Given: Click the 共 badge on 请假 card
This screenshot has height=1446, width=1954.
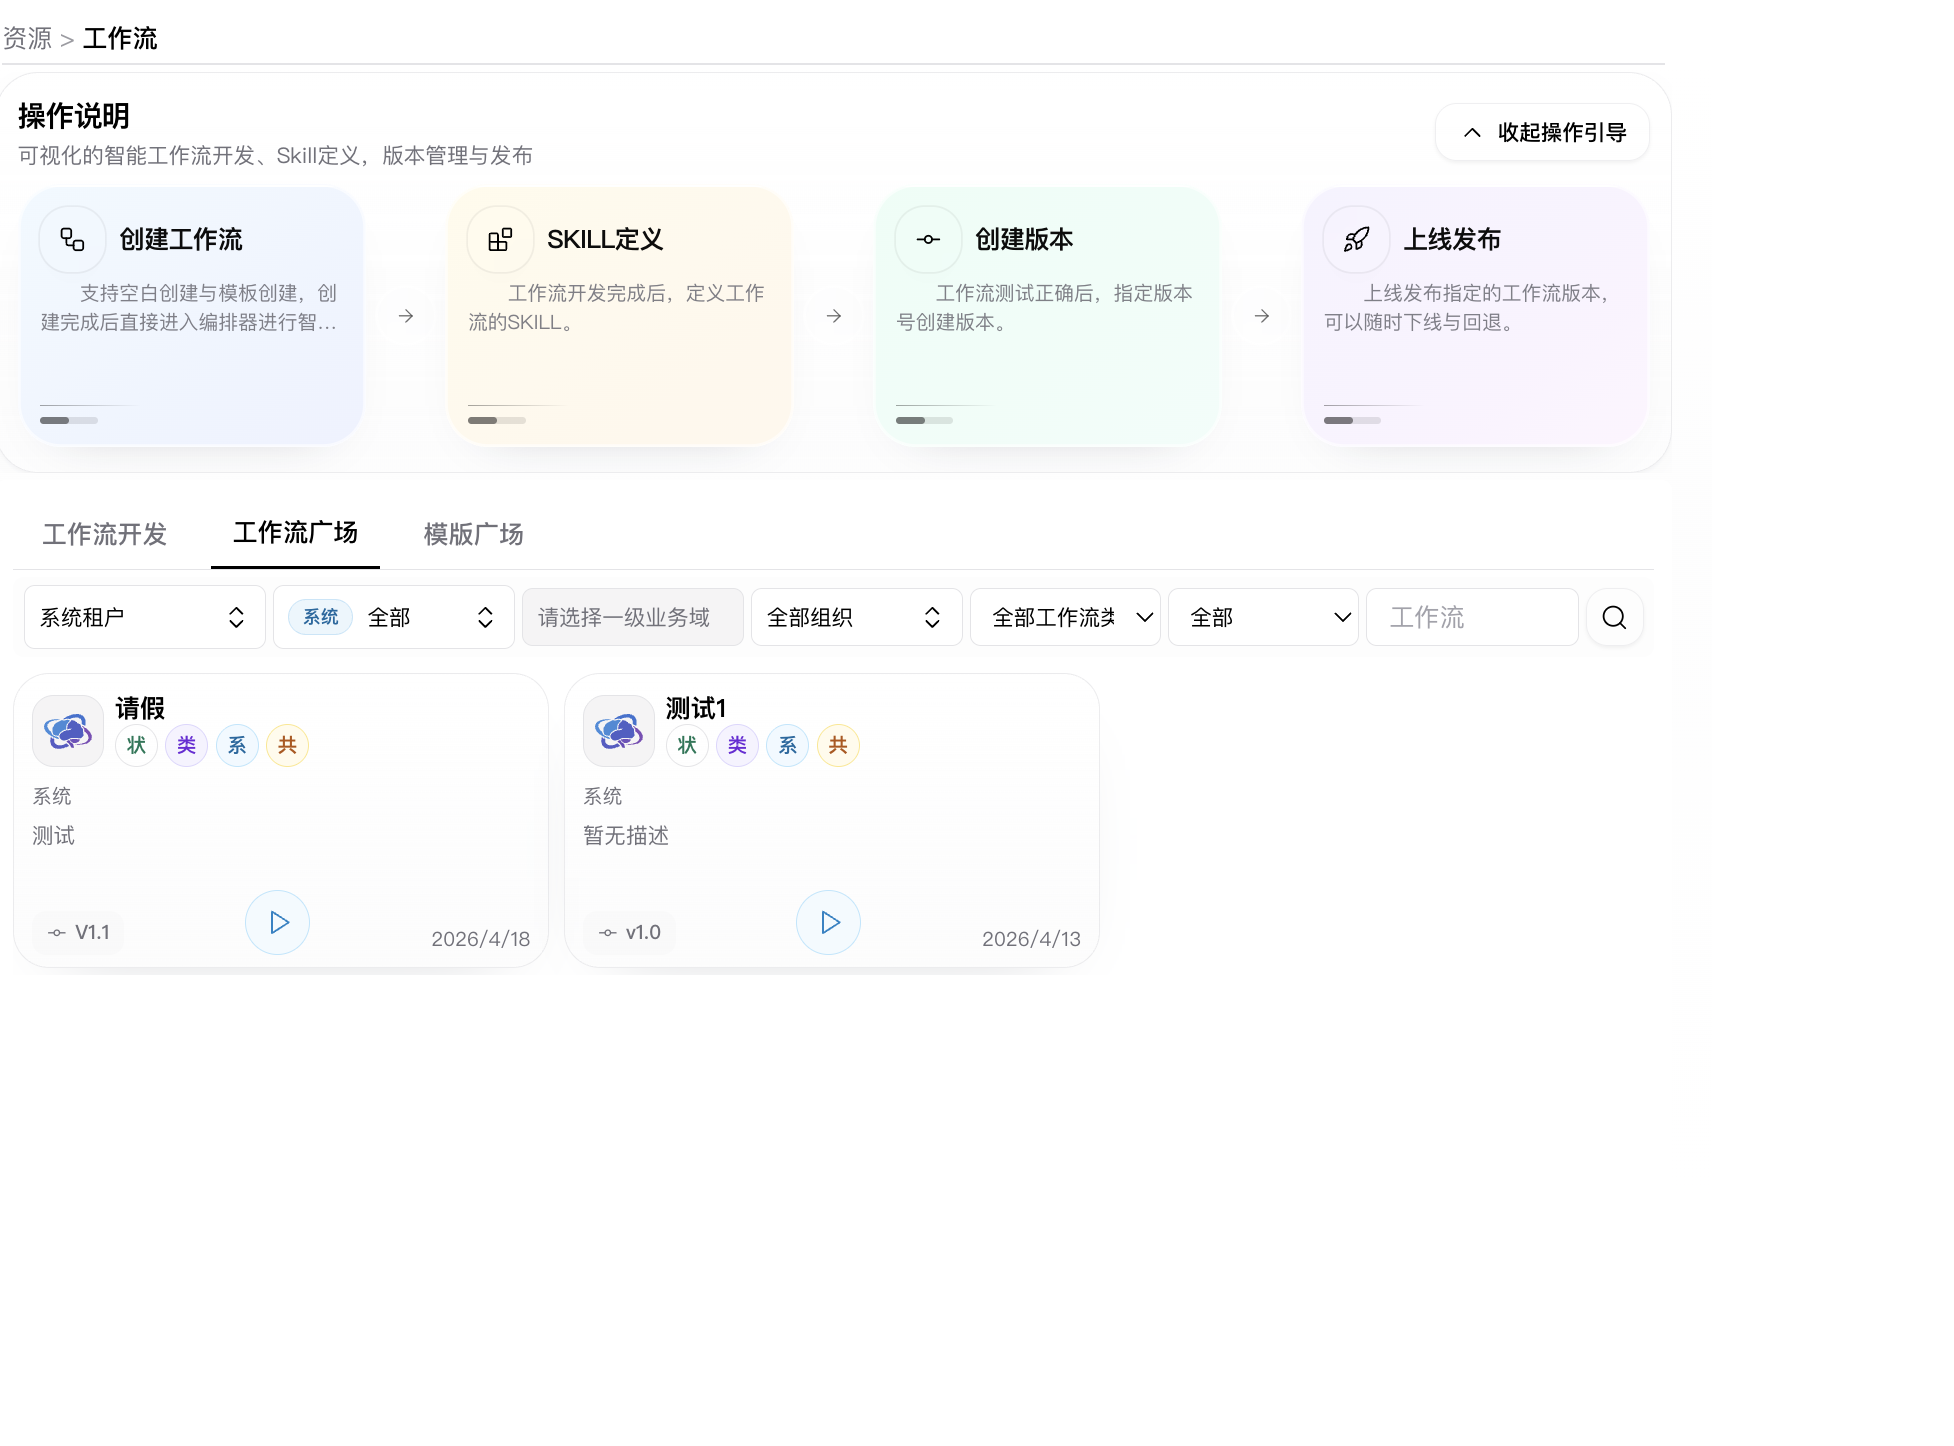Looking at the screenshot, I should tap(287, 745).
